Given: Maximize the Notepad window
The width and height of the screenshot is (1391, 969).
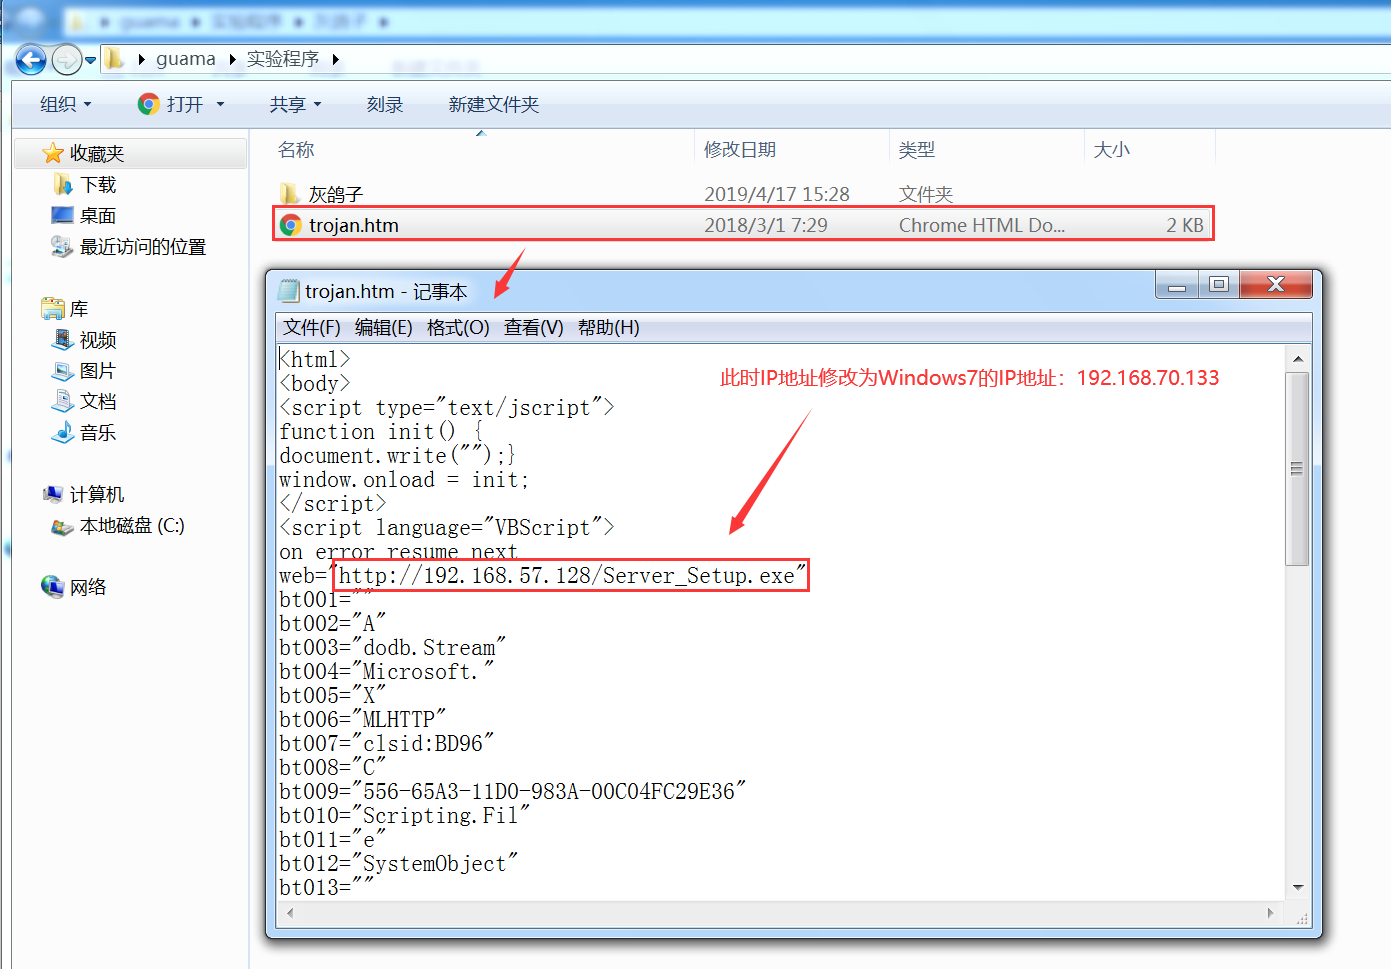Looking at the screenshot, I should (1218, 285).
